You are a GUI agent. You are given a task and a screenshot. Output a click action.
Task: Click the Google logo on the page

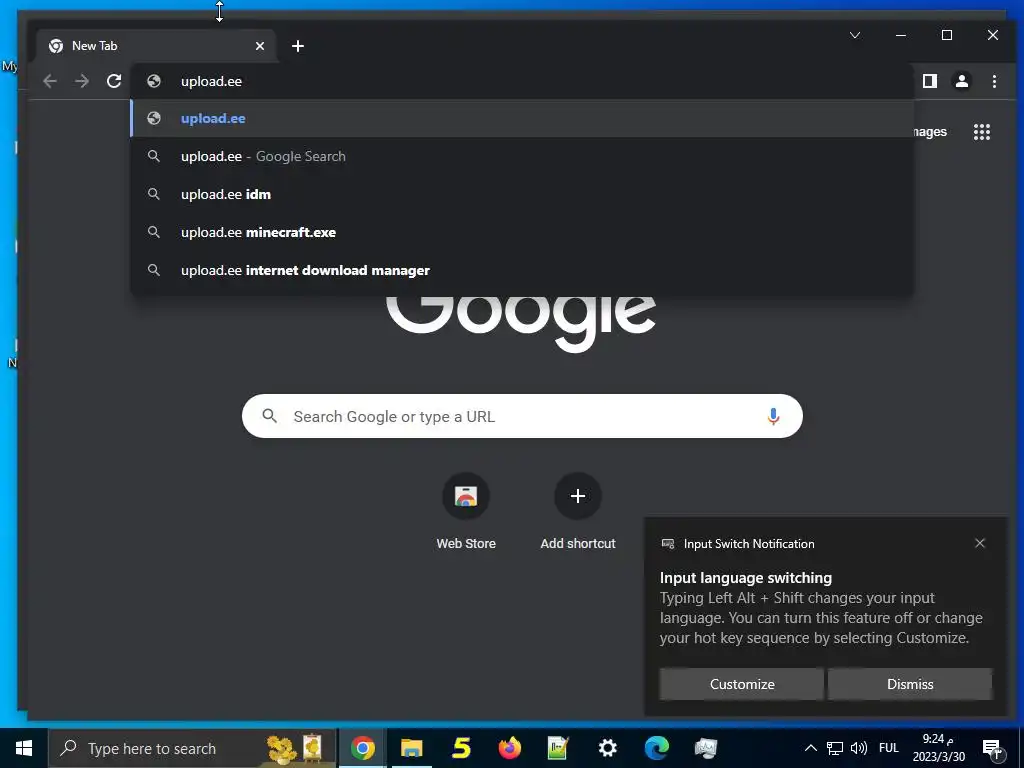coord(521,323)
